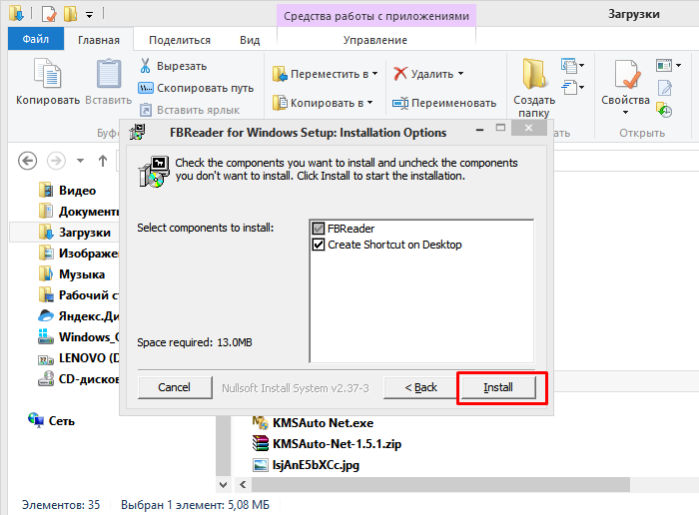Select the KMSAuto-Net-1.5.1.zip archive
Image resolution: width=699 pixels, height=515 pixels.
coord(327,444)
